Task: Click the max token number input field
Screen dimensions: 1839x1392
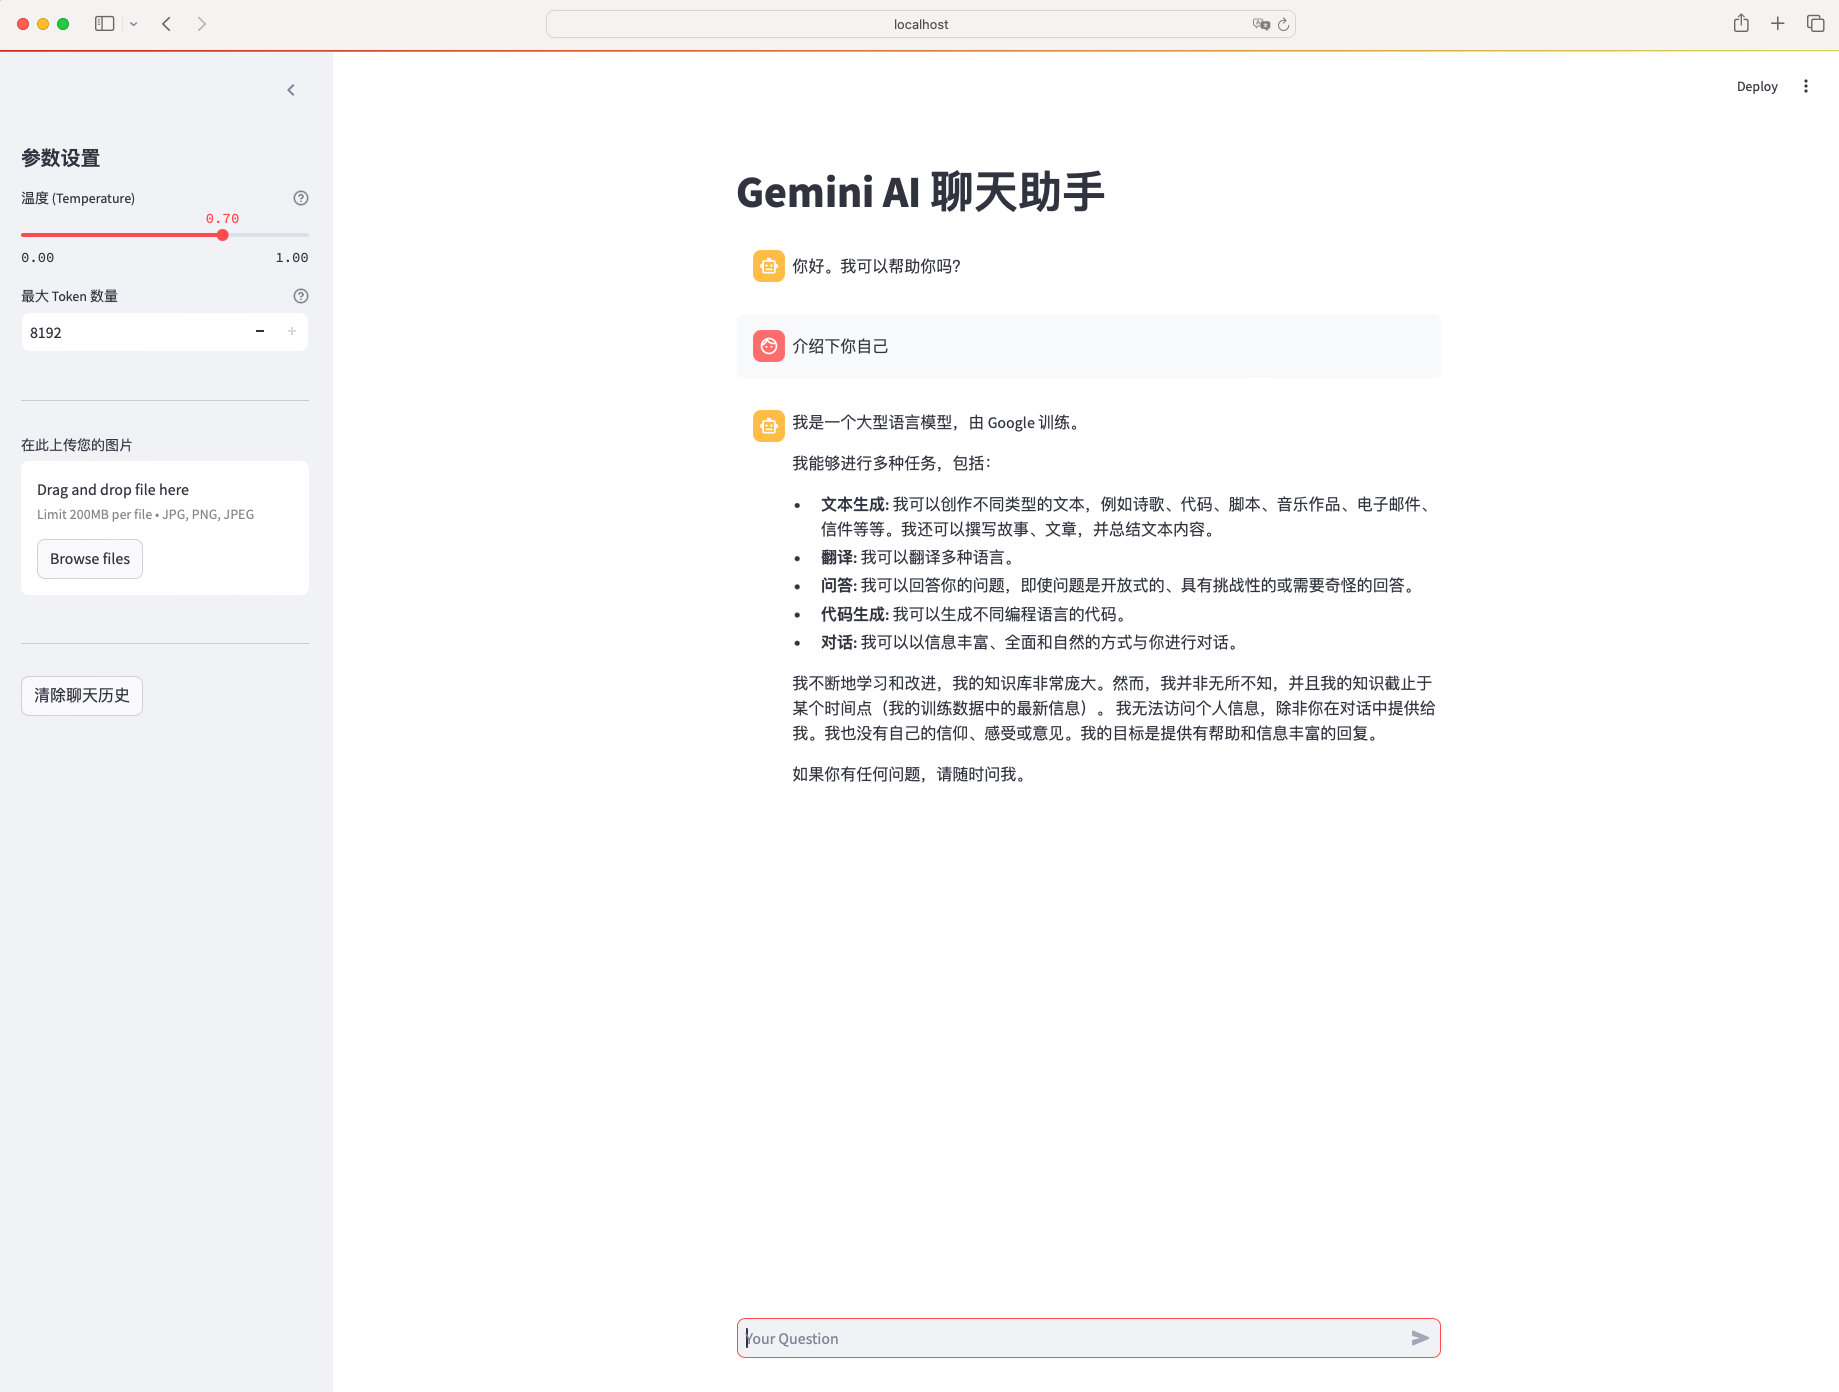Action: 133,332
